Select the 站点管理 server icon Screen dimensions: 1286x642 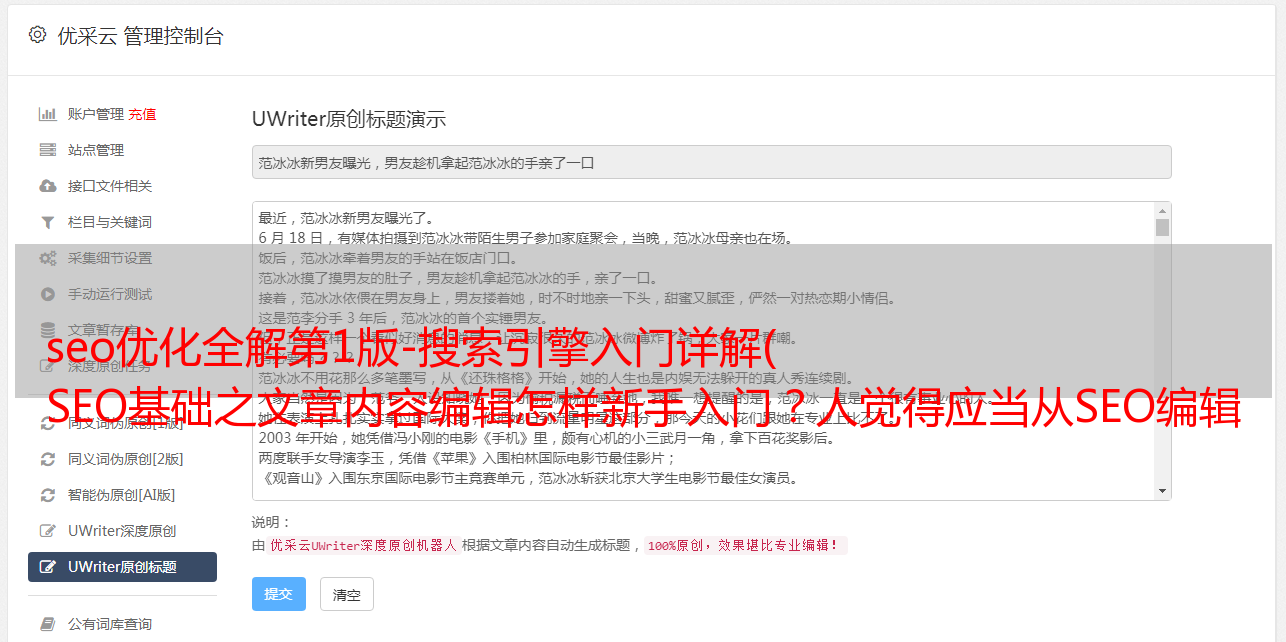[x=47, y=150]
